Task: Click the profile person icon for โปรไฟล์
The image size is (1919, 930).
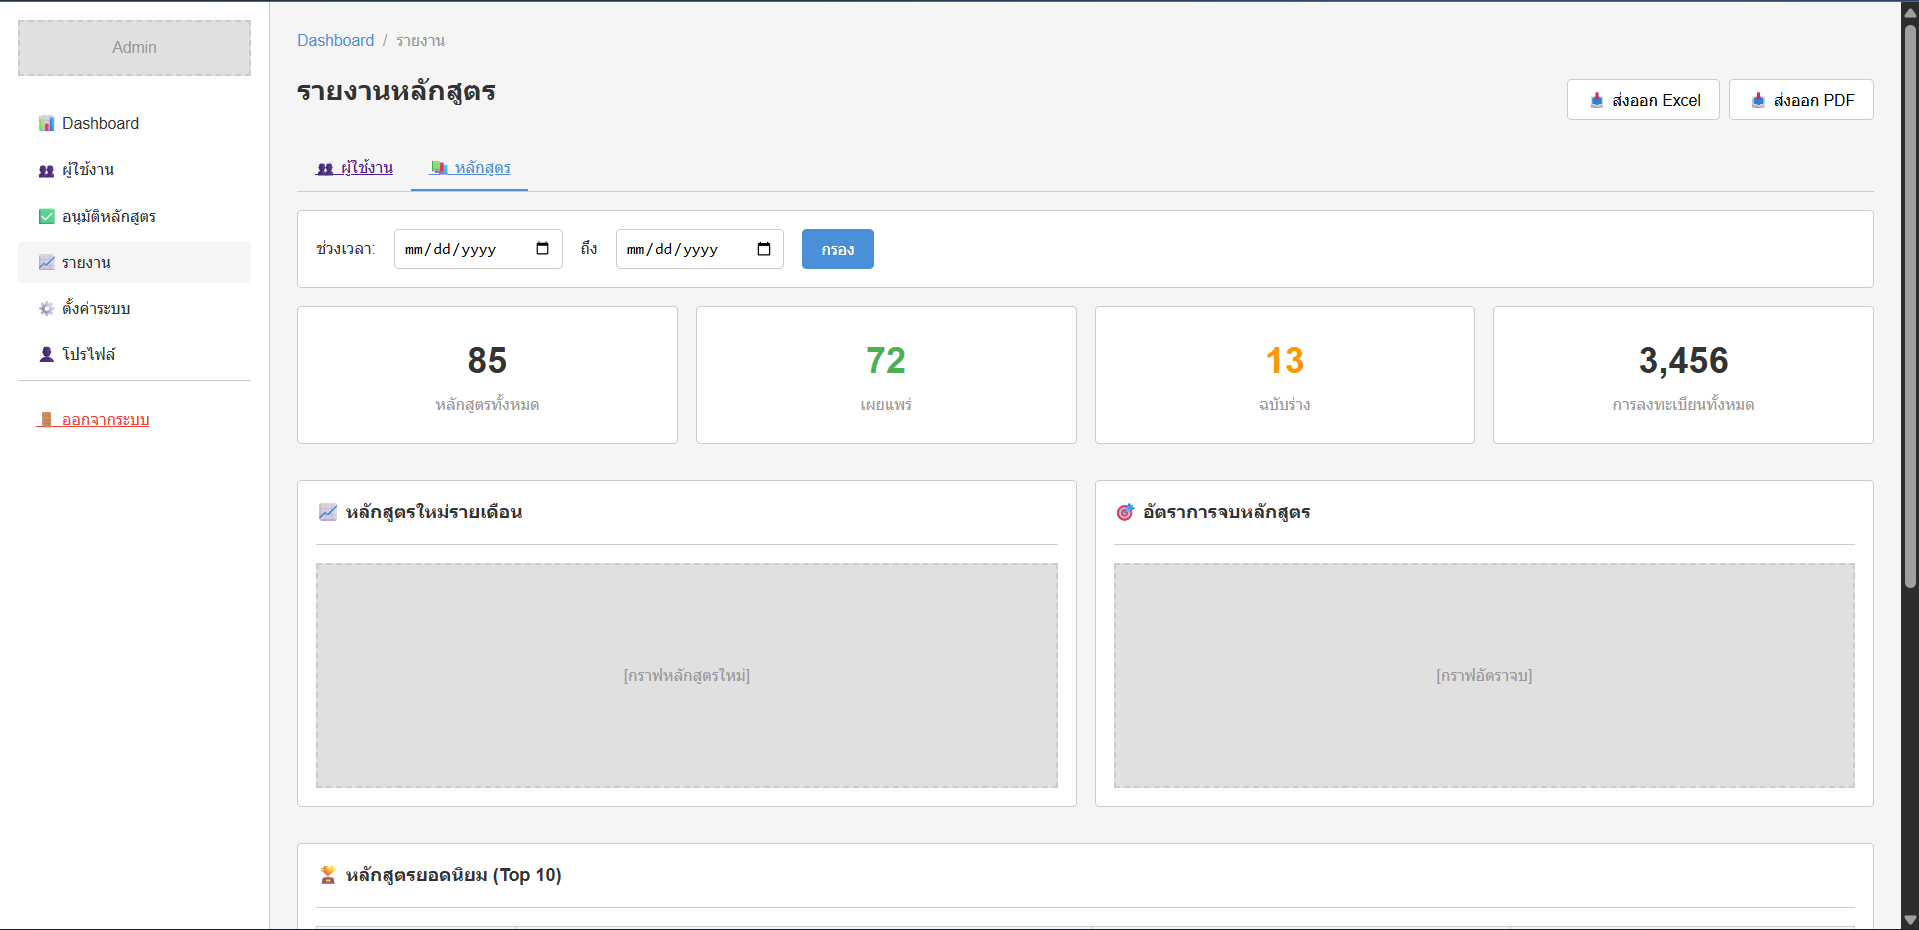Action: click(46, 354)
